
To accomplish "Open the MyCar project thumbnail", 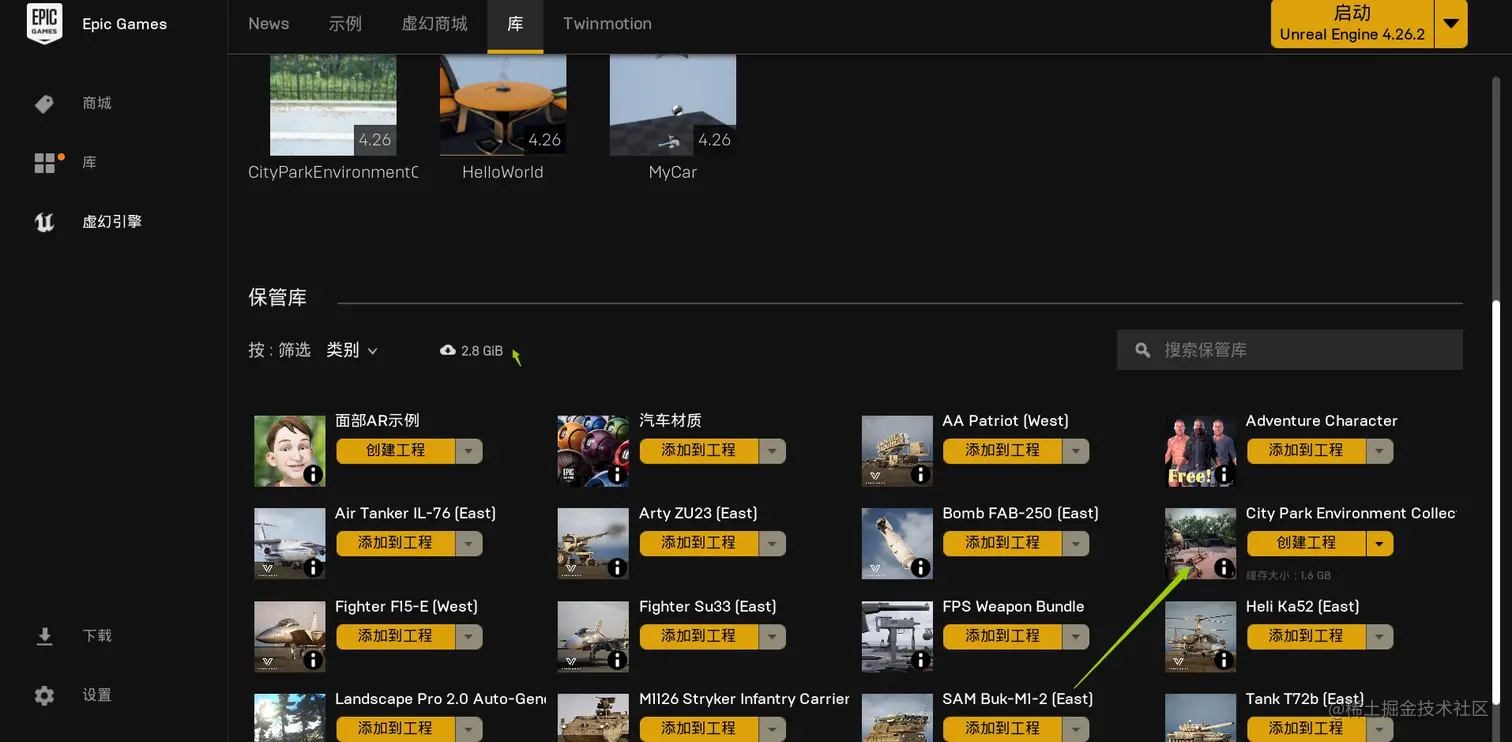I will tap(673, 105).
